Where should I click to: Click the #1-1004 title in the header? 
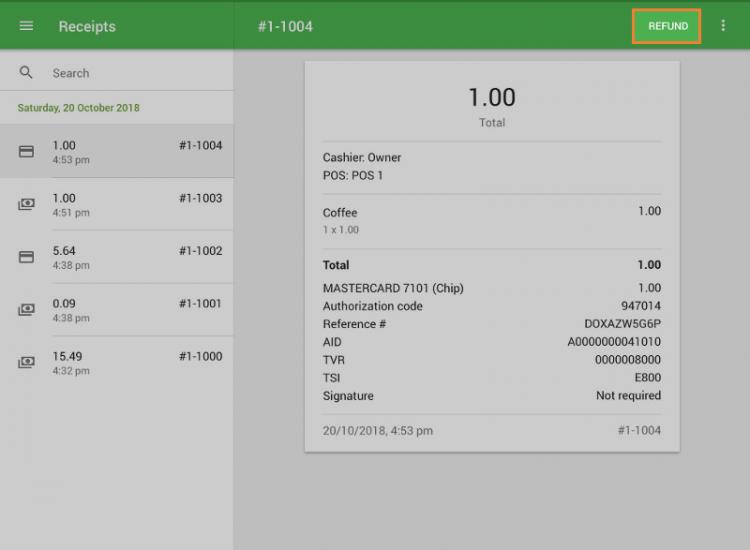286,26
